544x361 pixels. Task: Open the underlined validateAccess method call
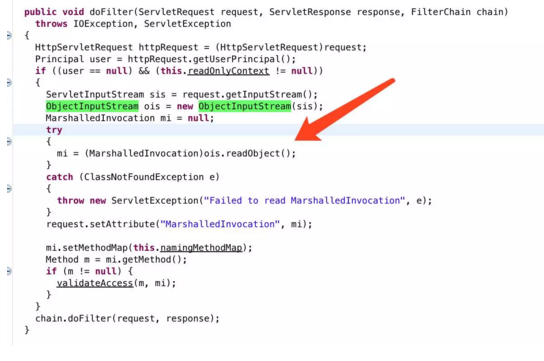tap(95, 283)
